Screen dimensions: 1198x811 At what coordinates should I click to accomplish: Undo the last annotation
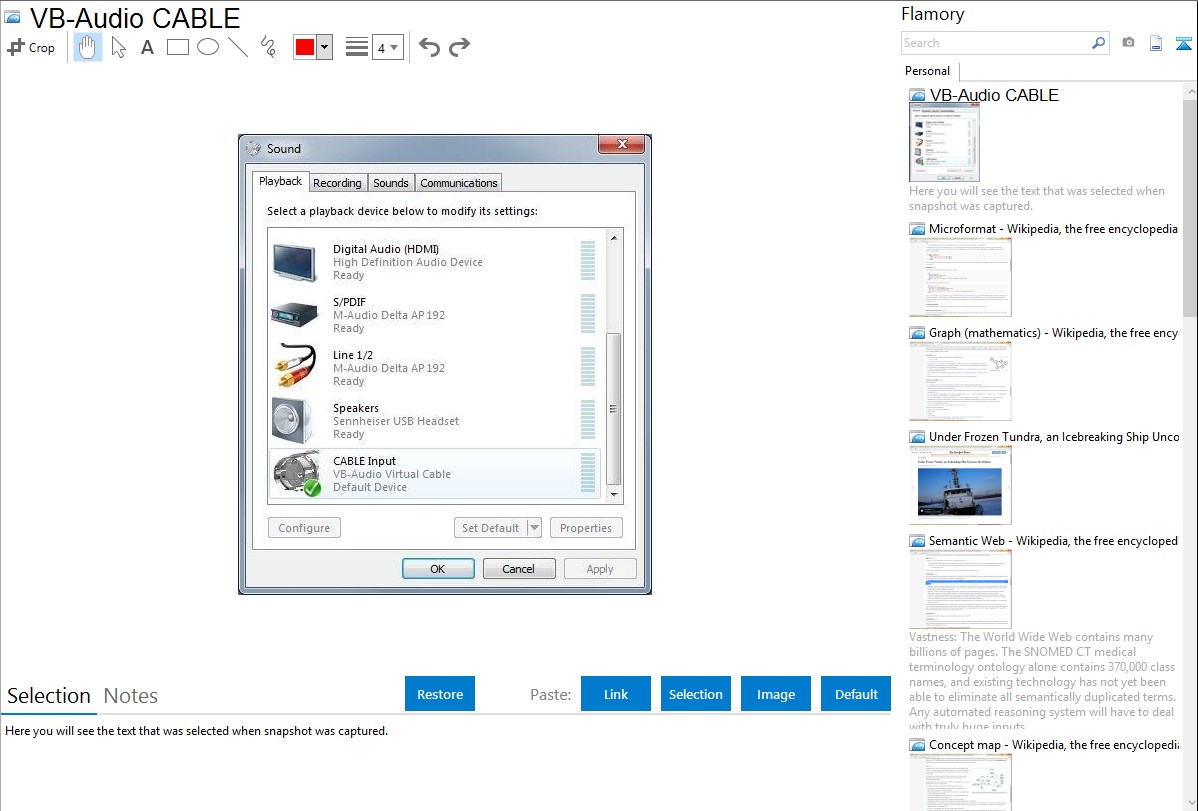tap(429, 47)
